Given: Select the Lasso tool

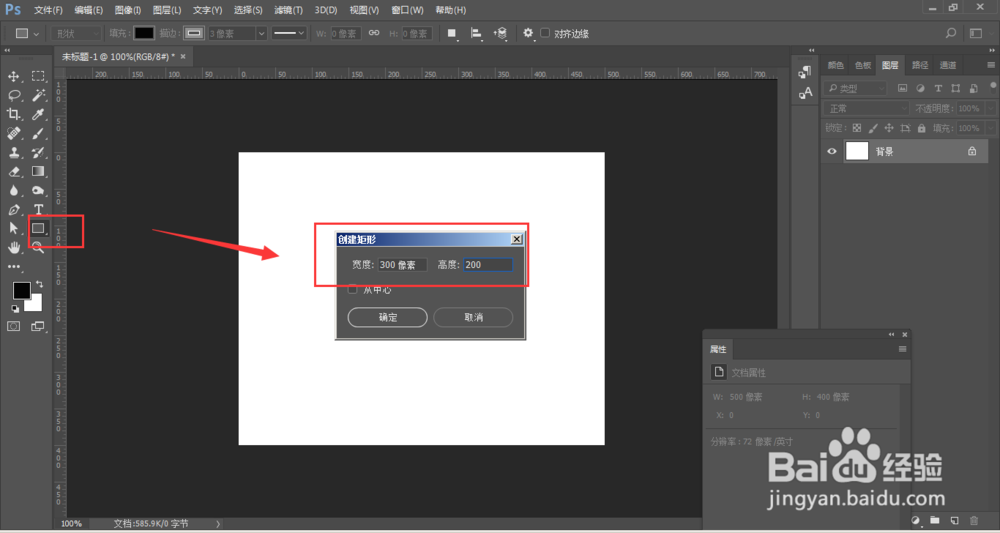Looking at the screenshot, I should point(13,96).
